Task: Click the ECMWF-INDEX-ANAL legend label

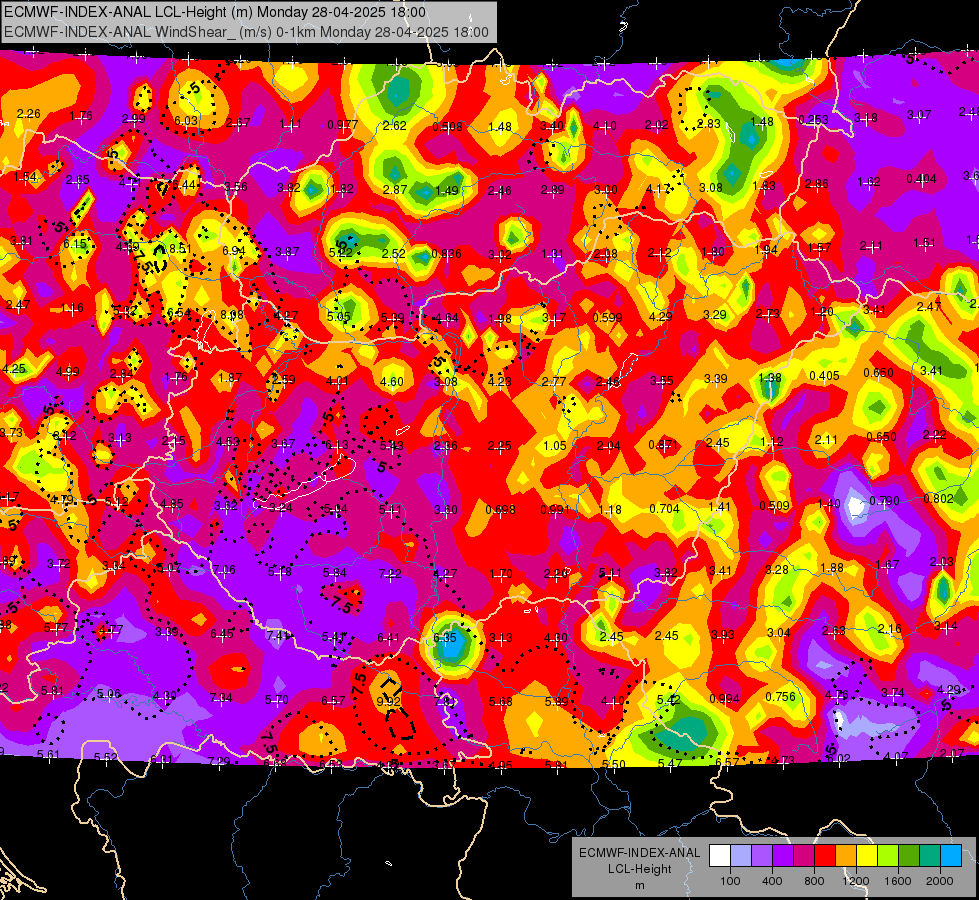Action: point(639,853)
